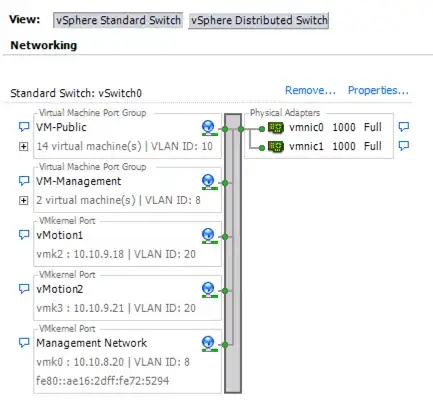433x405 pixels.
Task: Select the vMotion2 VMkernel port name
Action: pos(60,289)
